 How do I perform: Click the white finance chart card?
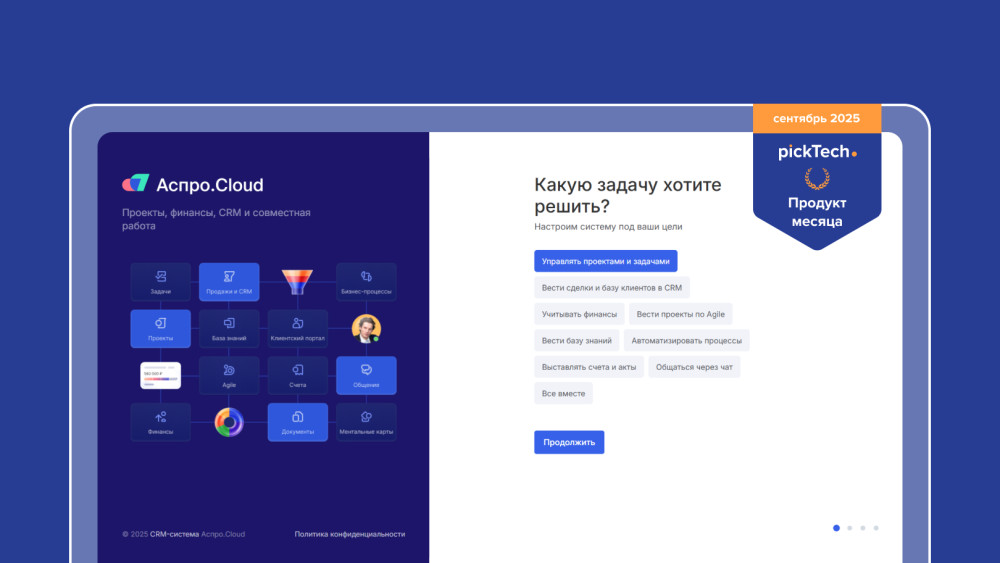point(161,376)
